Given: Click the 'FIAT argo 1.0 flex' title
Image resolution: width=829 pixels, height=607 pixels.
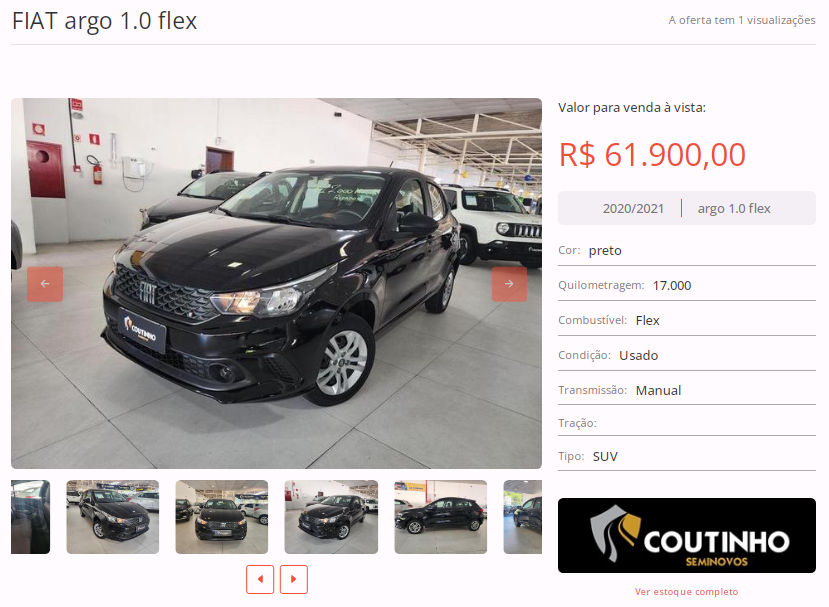Looking at the screenshot, I should point(105,21).
